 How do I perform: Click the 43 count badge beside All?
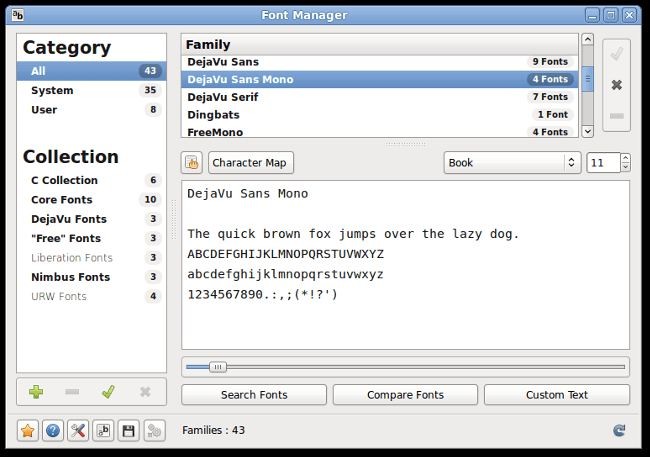tap(150, 71)
